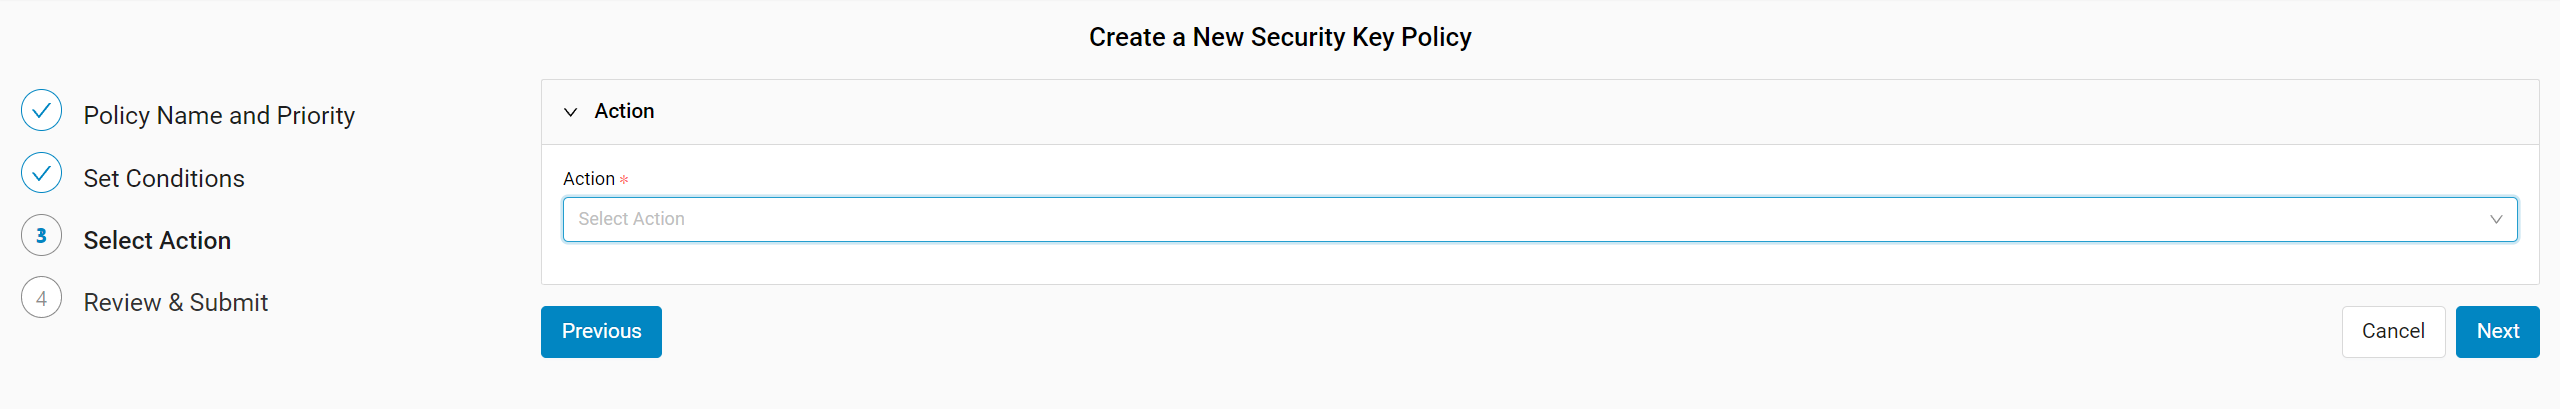
Task: Collapse the Action section using its chevron
Action: point(571,112)
